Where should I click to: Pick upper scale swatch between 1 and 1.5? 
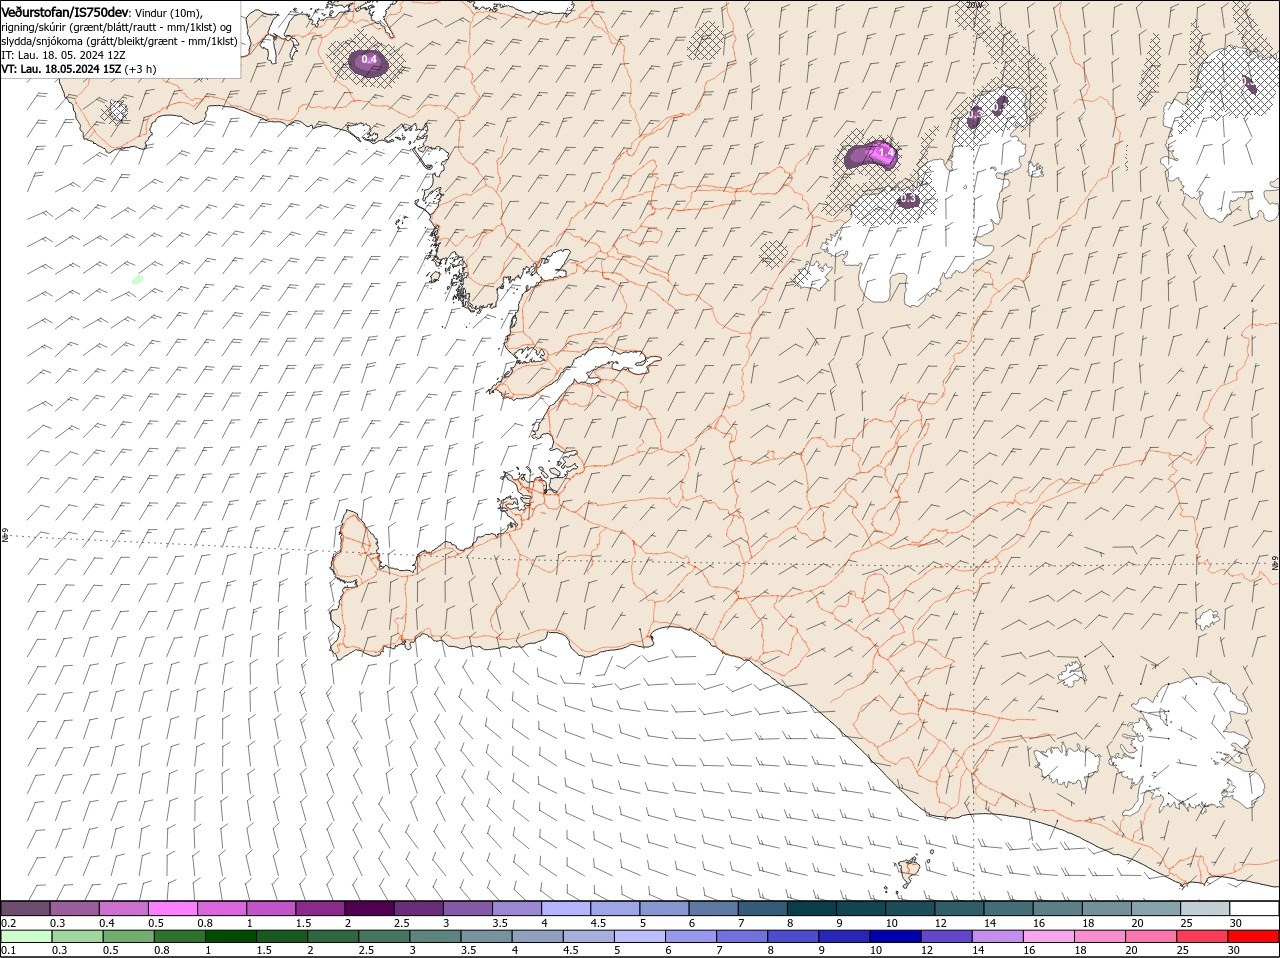tap(270, 909)
